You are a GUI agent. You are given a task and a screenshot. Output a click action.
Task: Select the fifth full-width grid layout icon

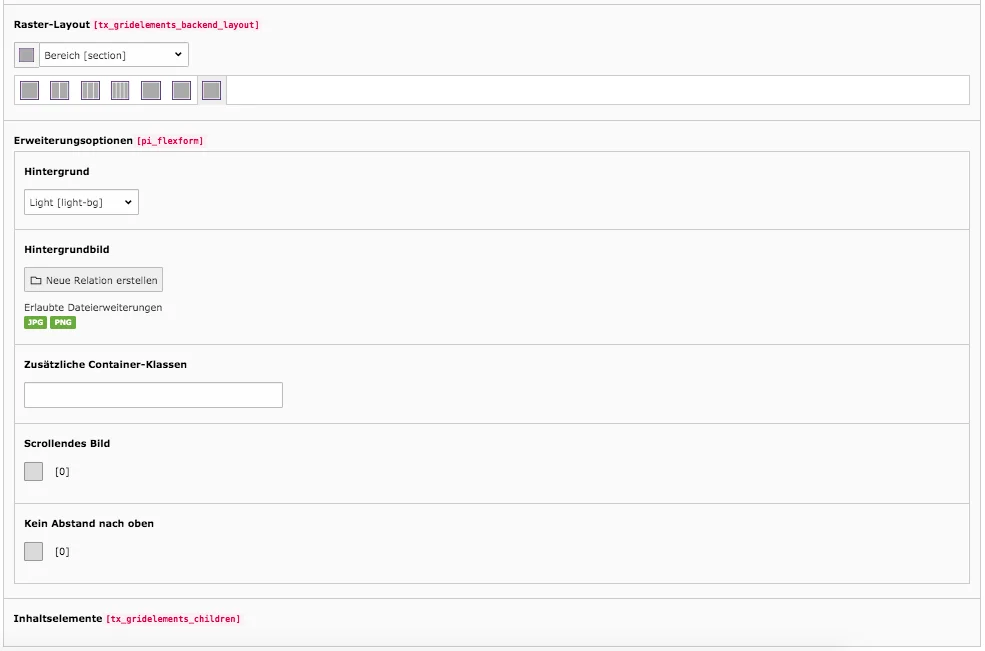coord(150,90)
